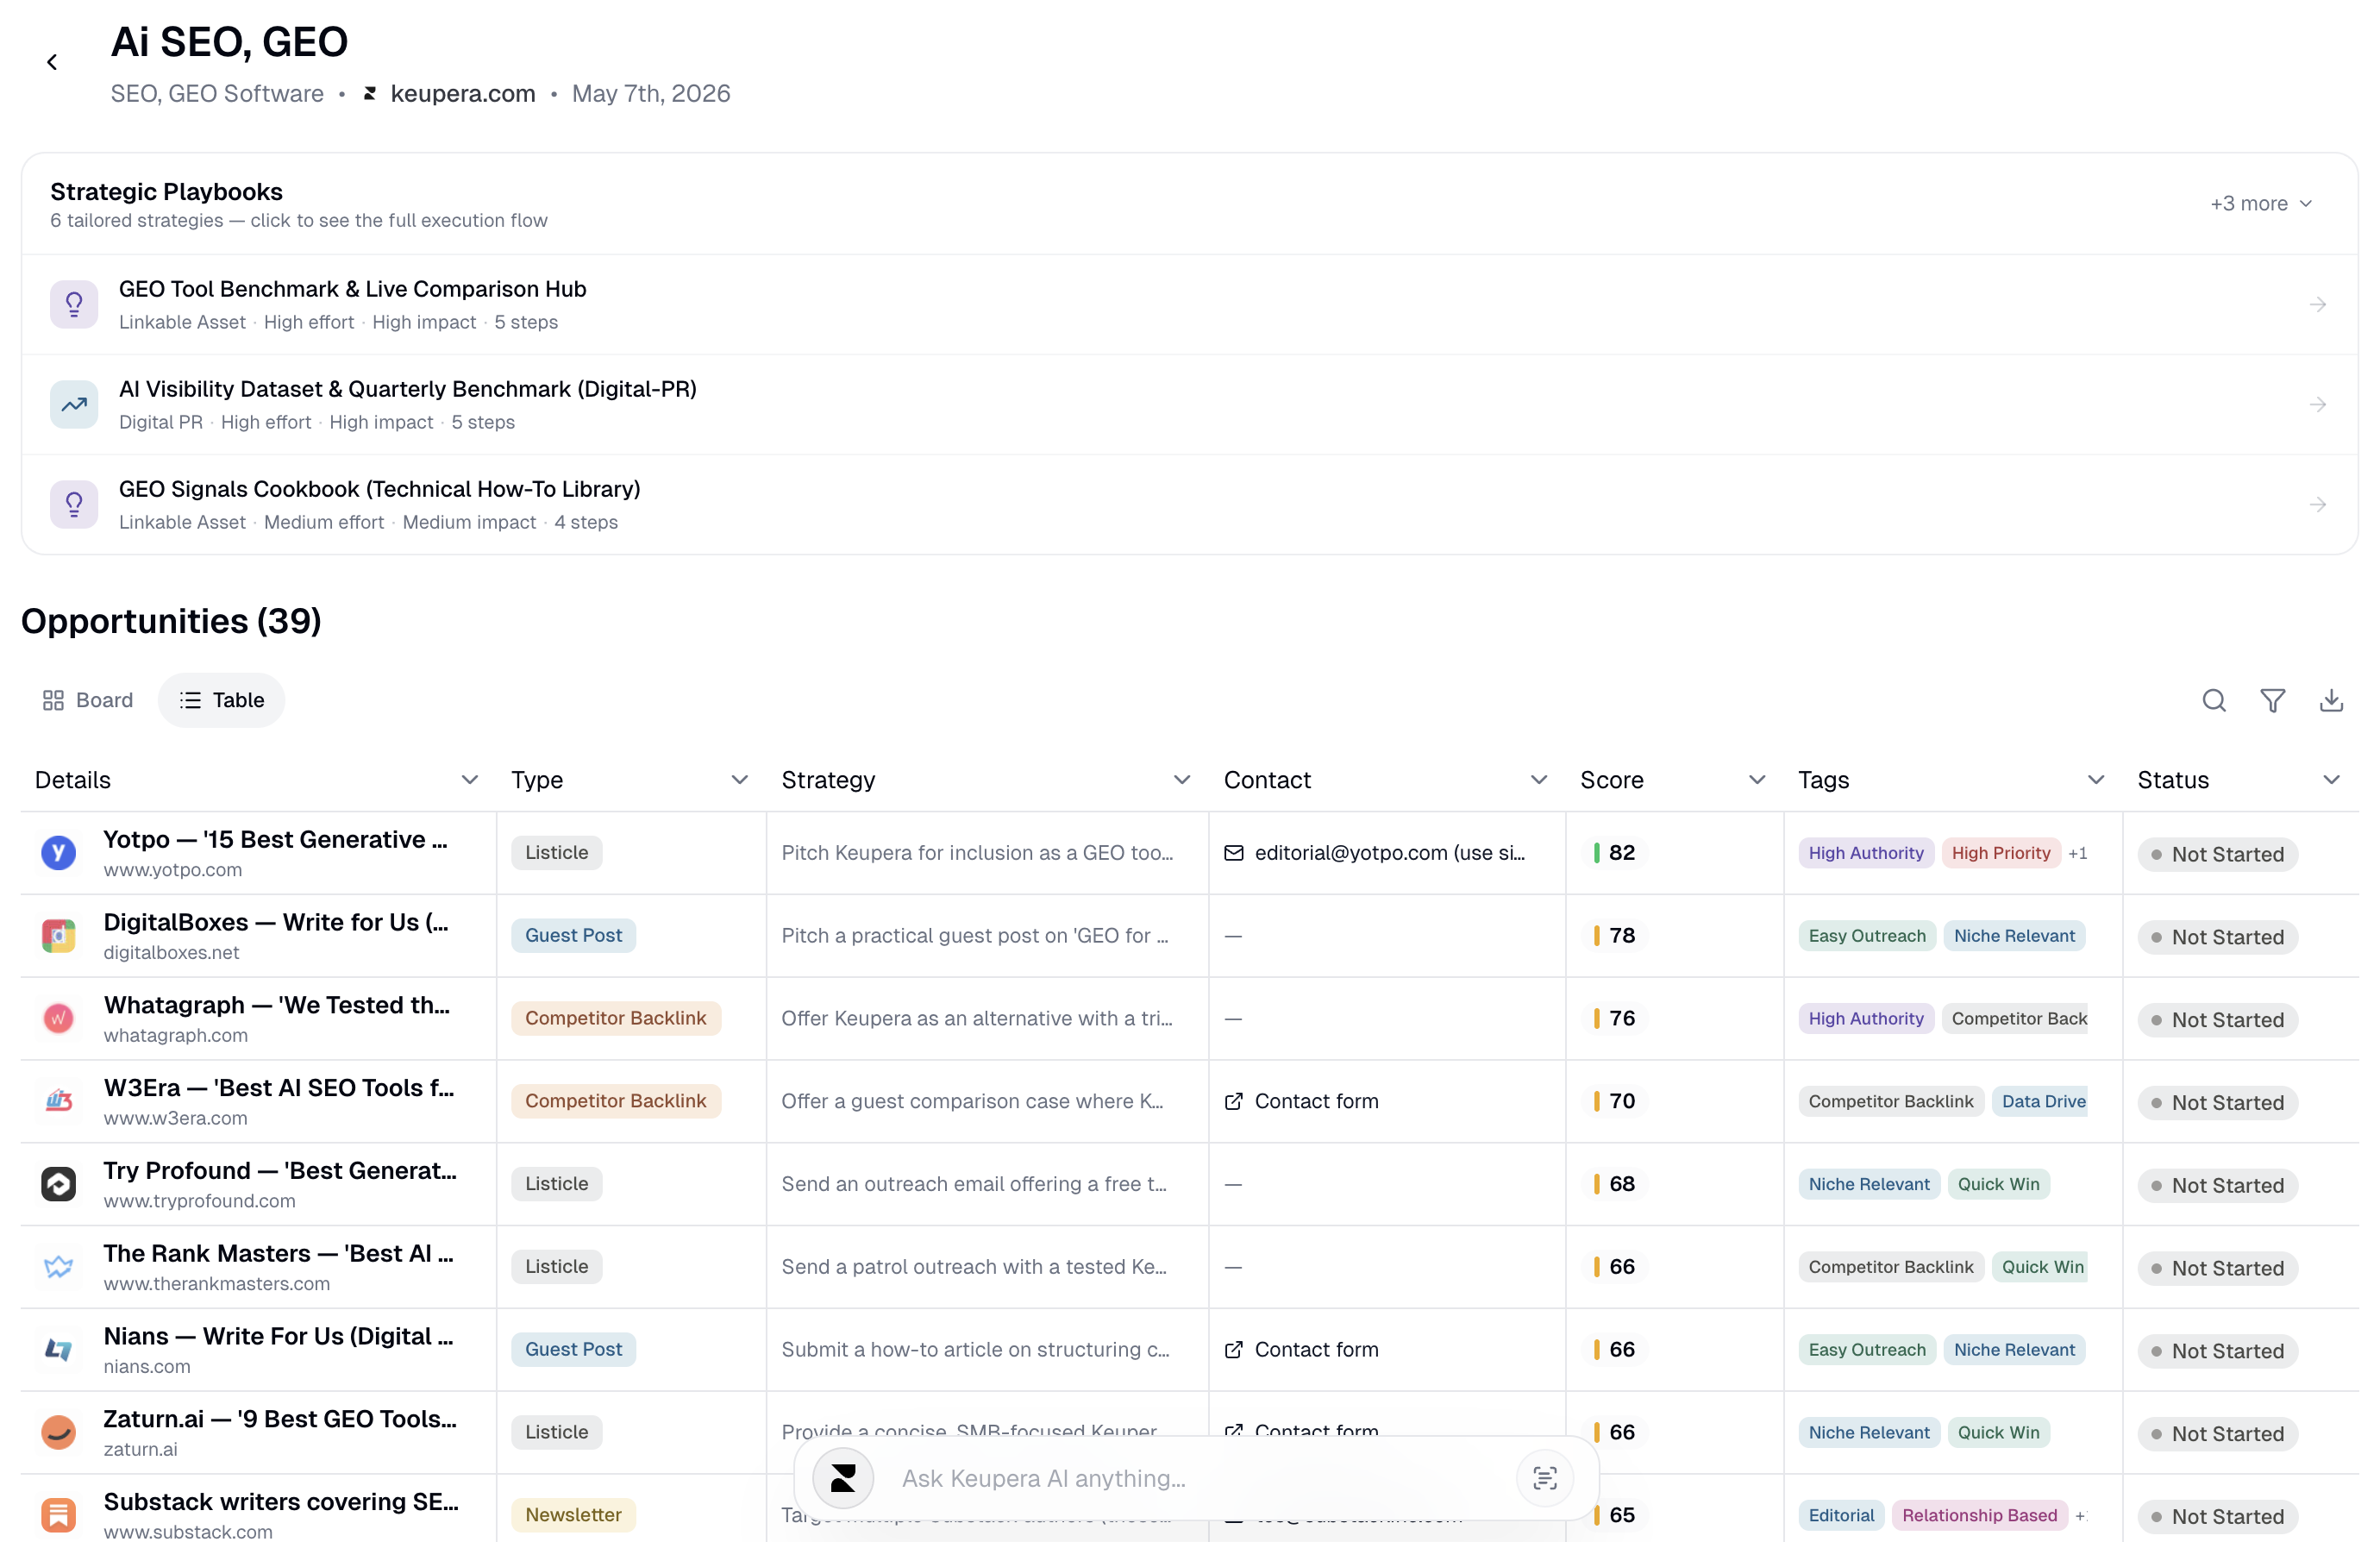Click the Yotpo favicon in the first row
The height and width of the screenshot is (1542, 2380).
tap(59, 852)
